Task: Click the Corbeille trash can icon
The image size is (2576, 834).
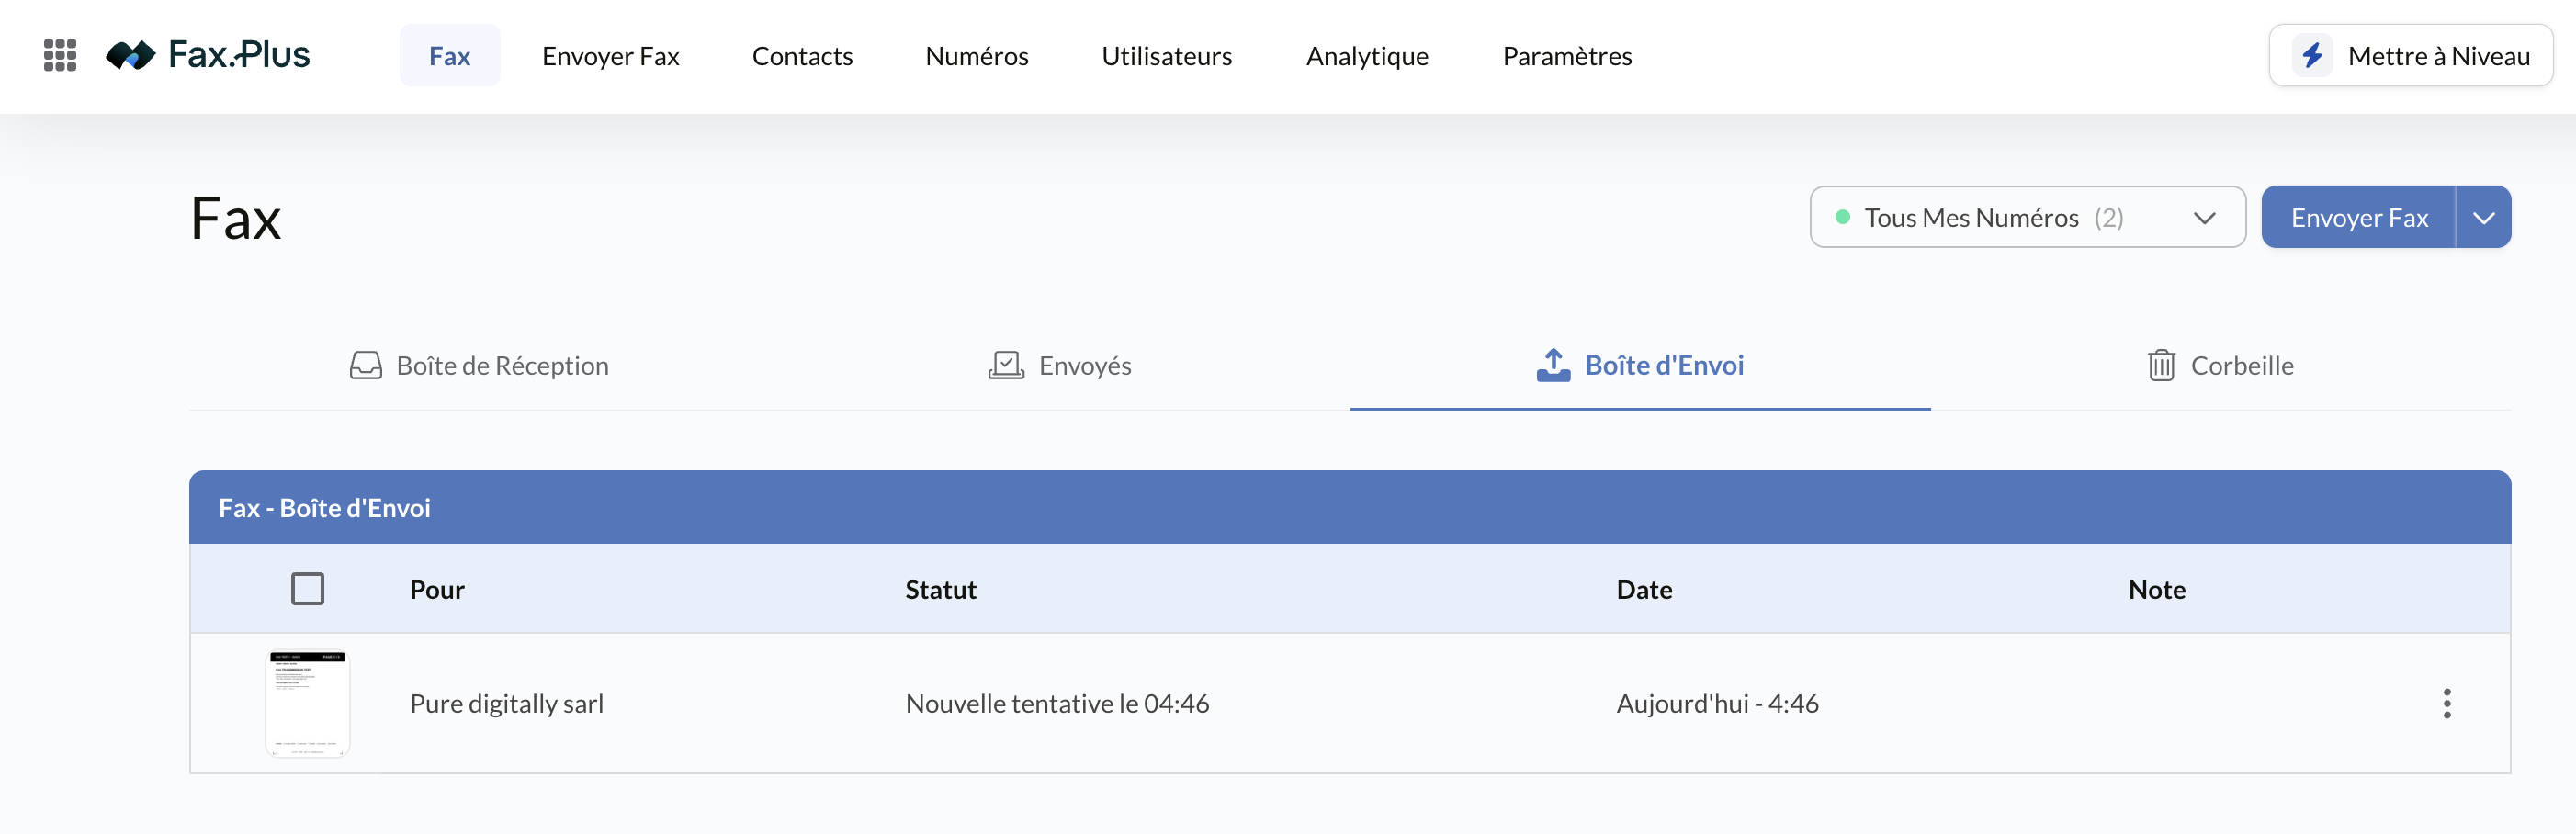Action: (x=2161, y=365)
